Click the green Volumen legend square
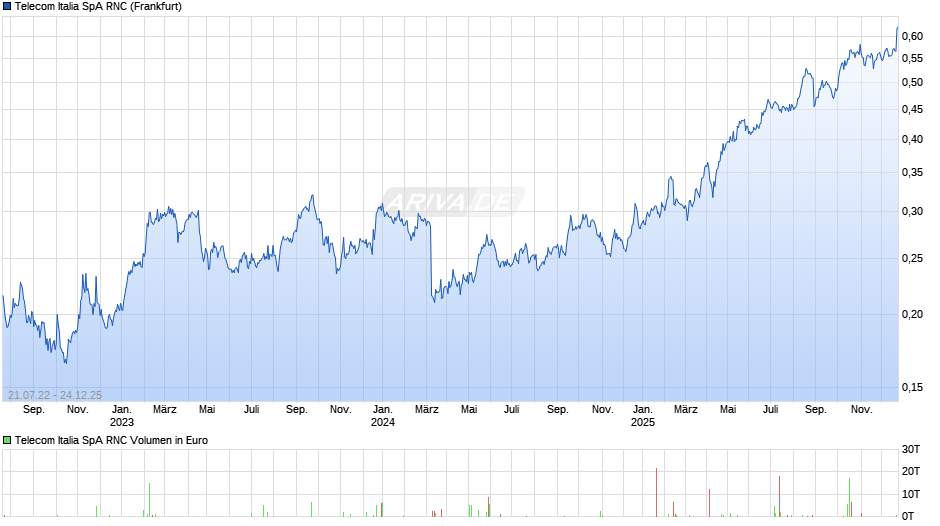940x526 pixels. click(7, 440)
